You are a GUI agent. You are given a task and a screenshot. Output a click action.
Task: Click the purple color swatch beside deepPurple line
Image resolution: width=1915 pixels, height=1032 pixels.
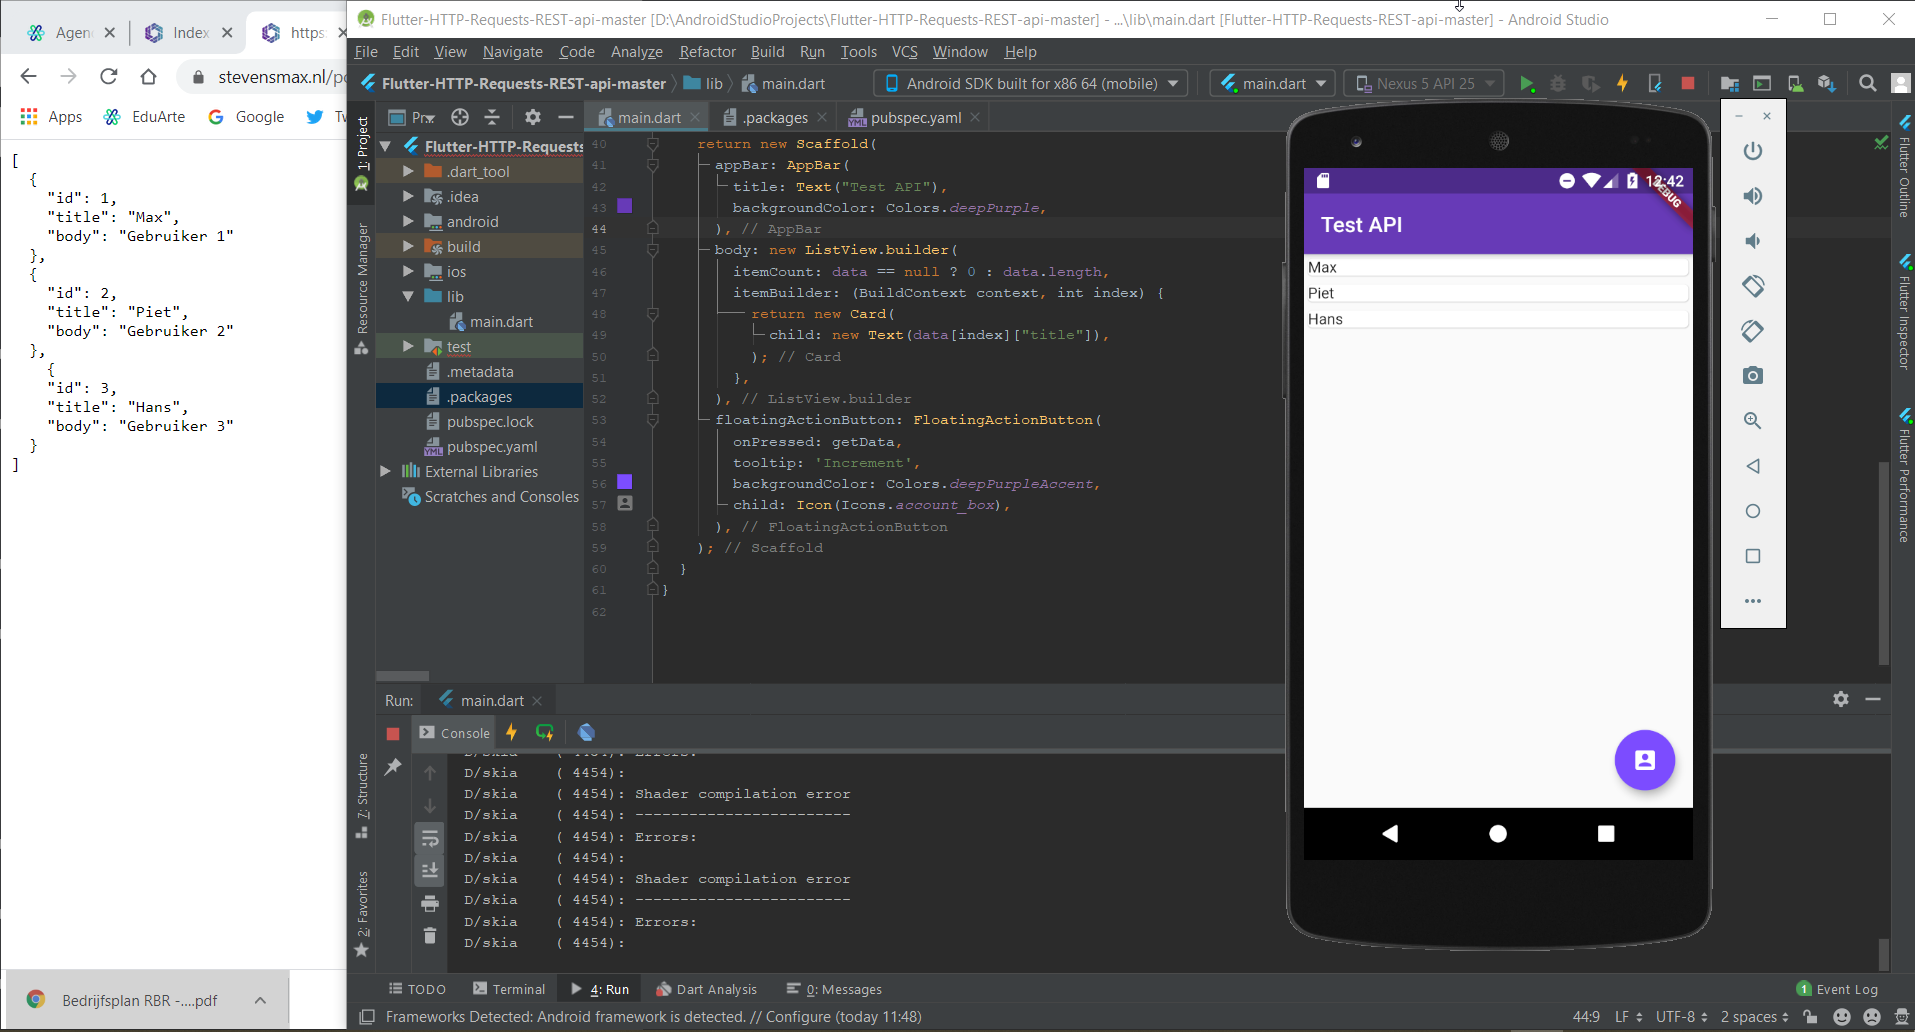(x=625, y=207)
